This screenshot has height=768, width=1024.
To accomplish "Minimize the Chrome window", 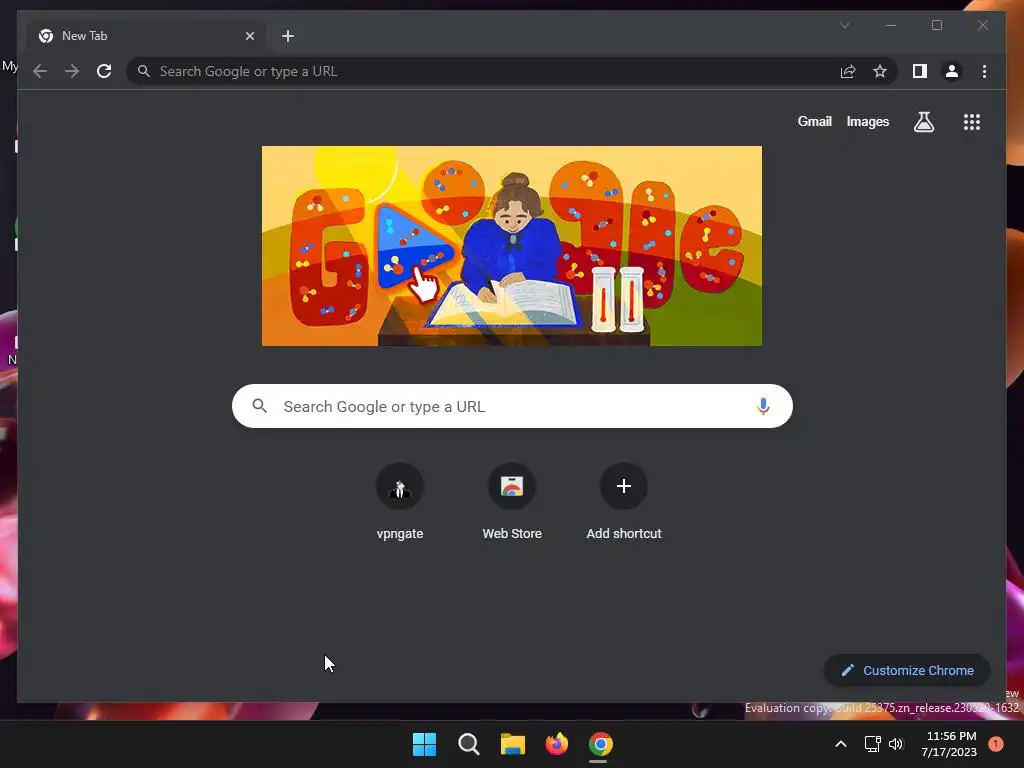I will 891,25.
